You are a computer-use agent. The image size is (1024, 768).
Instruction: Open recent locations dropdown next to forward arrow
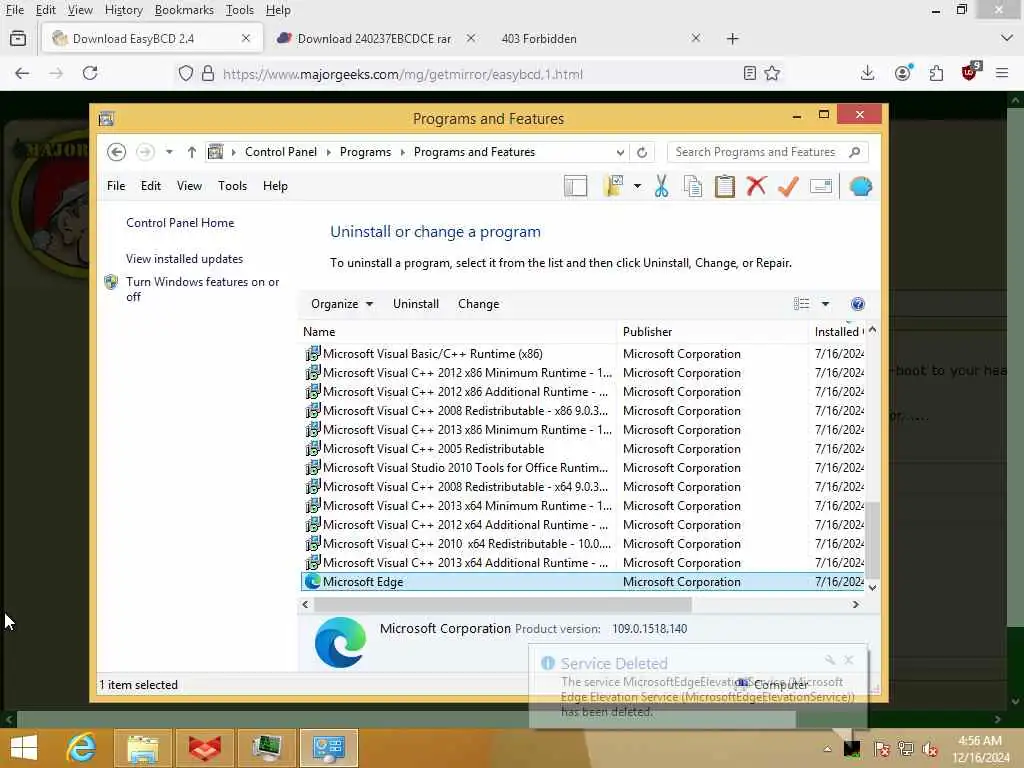click(169, 152)
